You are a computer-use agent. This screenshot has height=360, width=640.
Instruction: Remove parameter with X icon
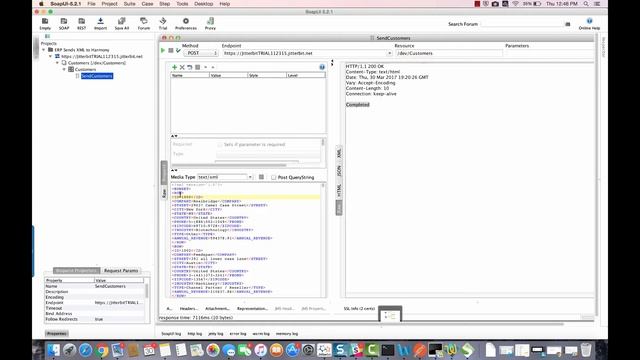tap(182, 67)
